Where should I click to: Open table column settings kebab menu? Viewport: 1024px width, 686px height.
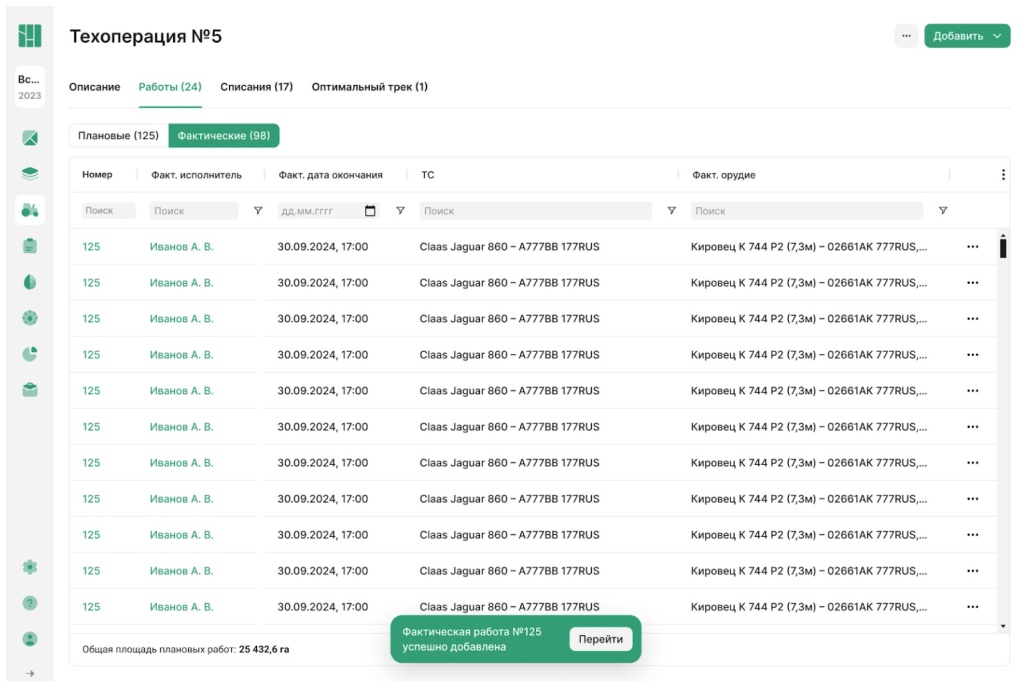pos(1003,175)
